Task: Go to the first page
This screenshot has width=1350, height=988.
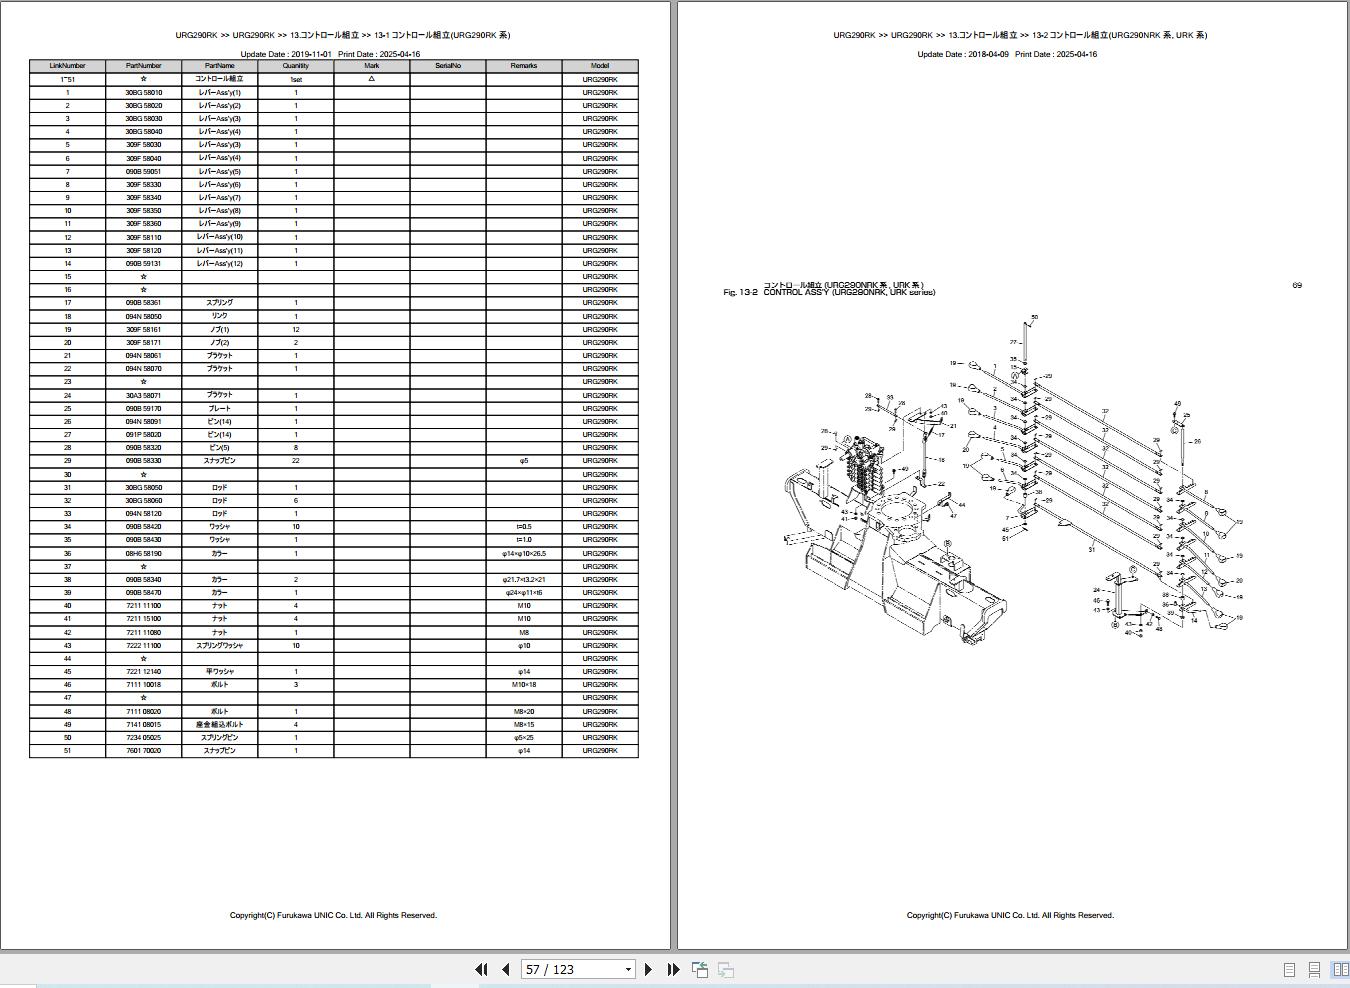Action: point(481,969)
